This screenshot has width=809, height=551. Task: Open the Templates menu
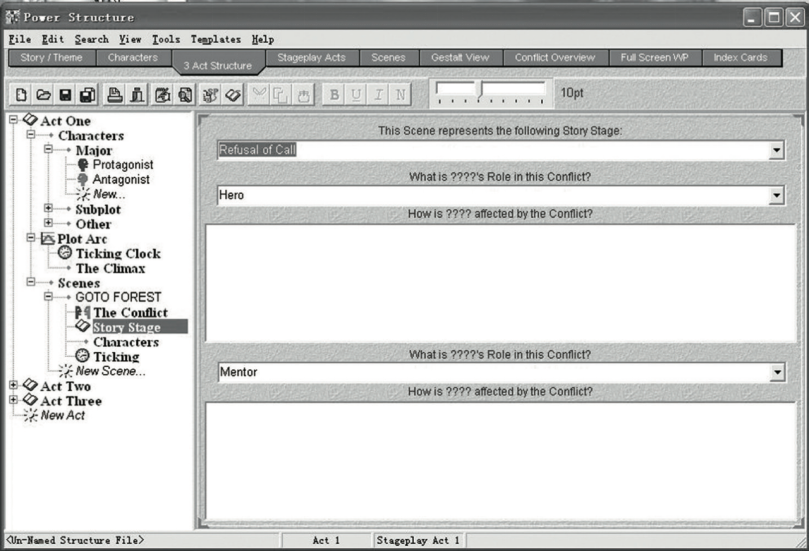coord(216,39)
